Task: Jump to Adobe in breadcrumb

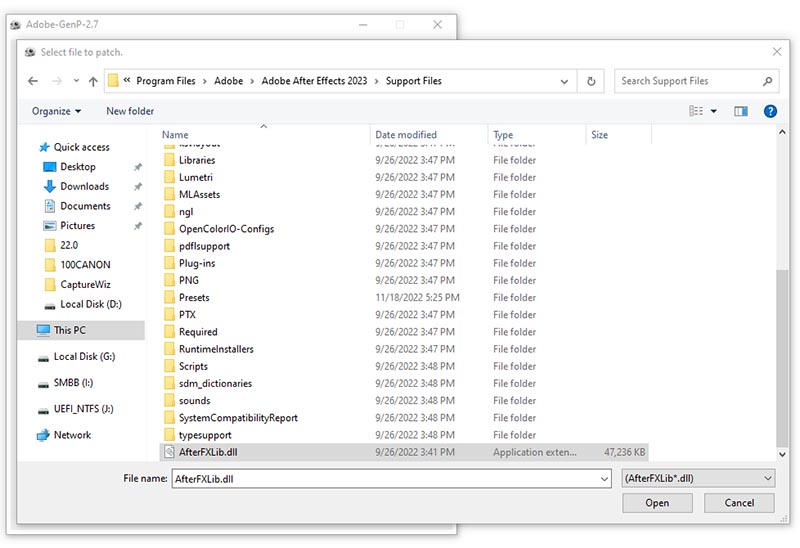Action: pos(229,81)
